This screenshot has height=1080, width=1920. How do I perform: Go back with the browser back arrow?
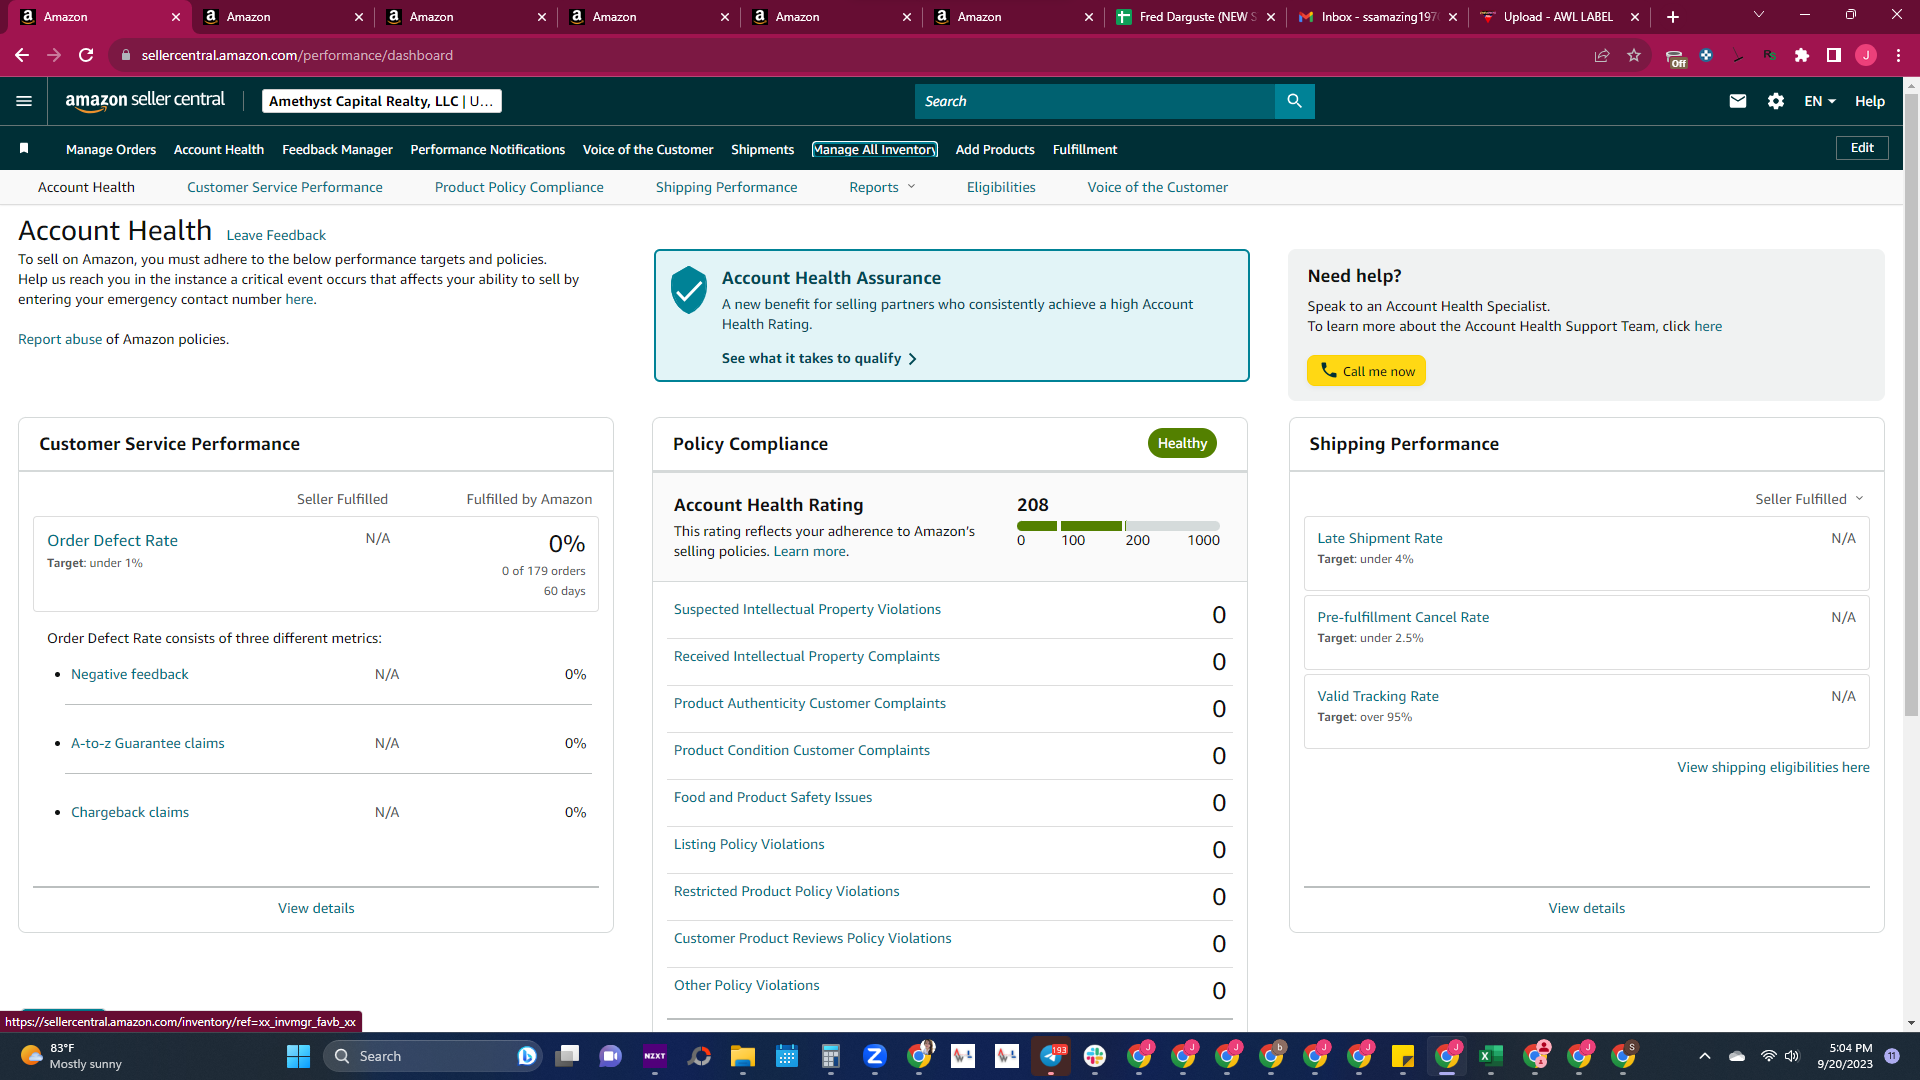tap(22, 55)
